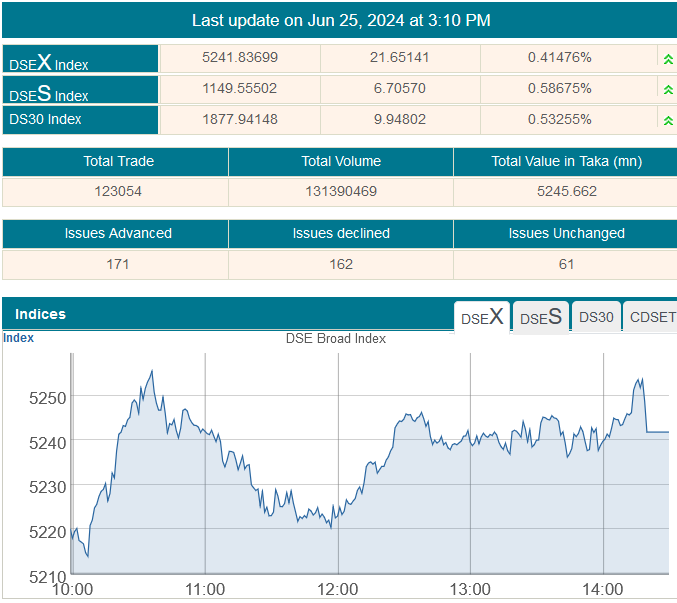Click the DS30 Index green up-arrow icon
The image size is (677, 603).
pyautogui.click(x=667, y=121)
